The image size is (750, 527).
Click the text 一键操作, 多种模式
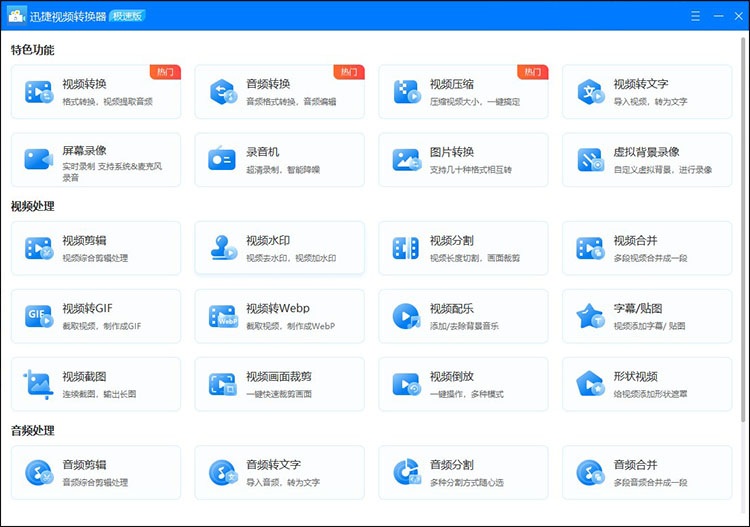point(467,394)
